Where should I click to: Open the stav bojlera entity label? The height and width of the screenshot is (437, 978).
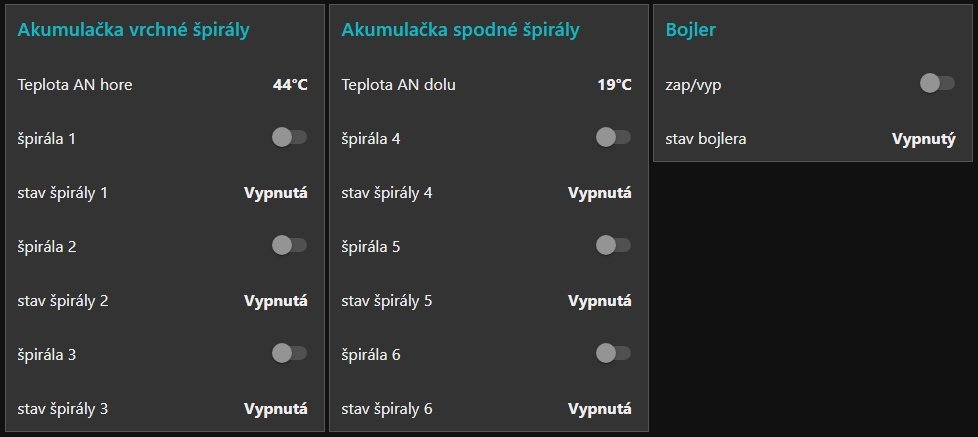pyautogui.click(x=706, y=138)
